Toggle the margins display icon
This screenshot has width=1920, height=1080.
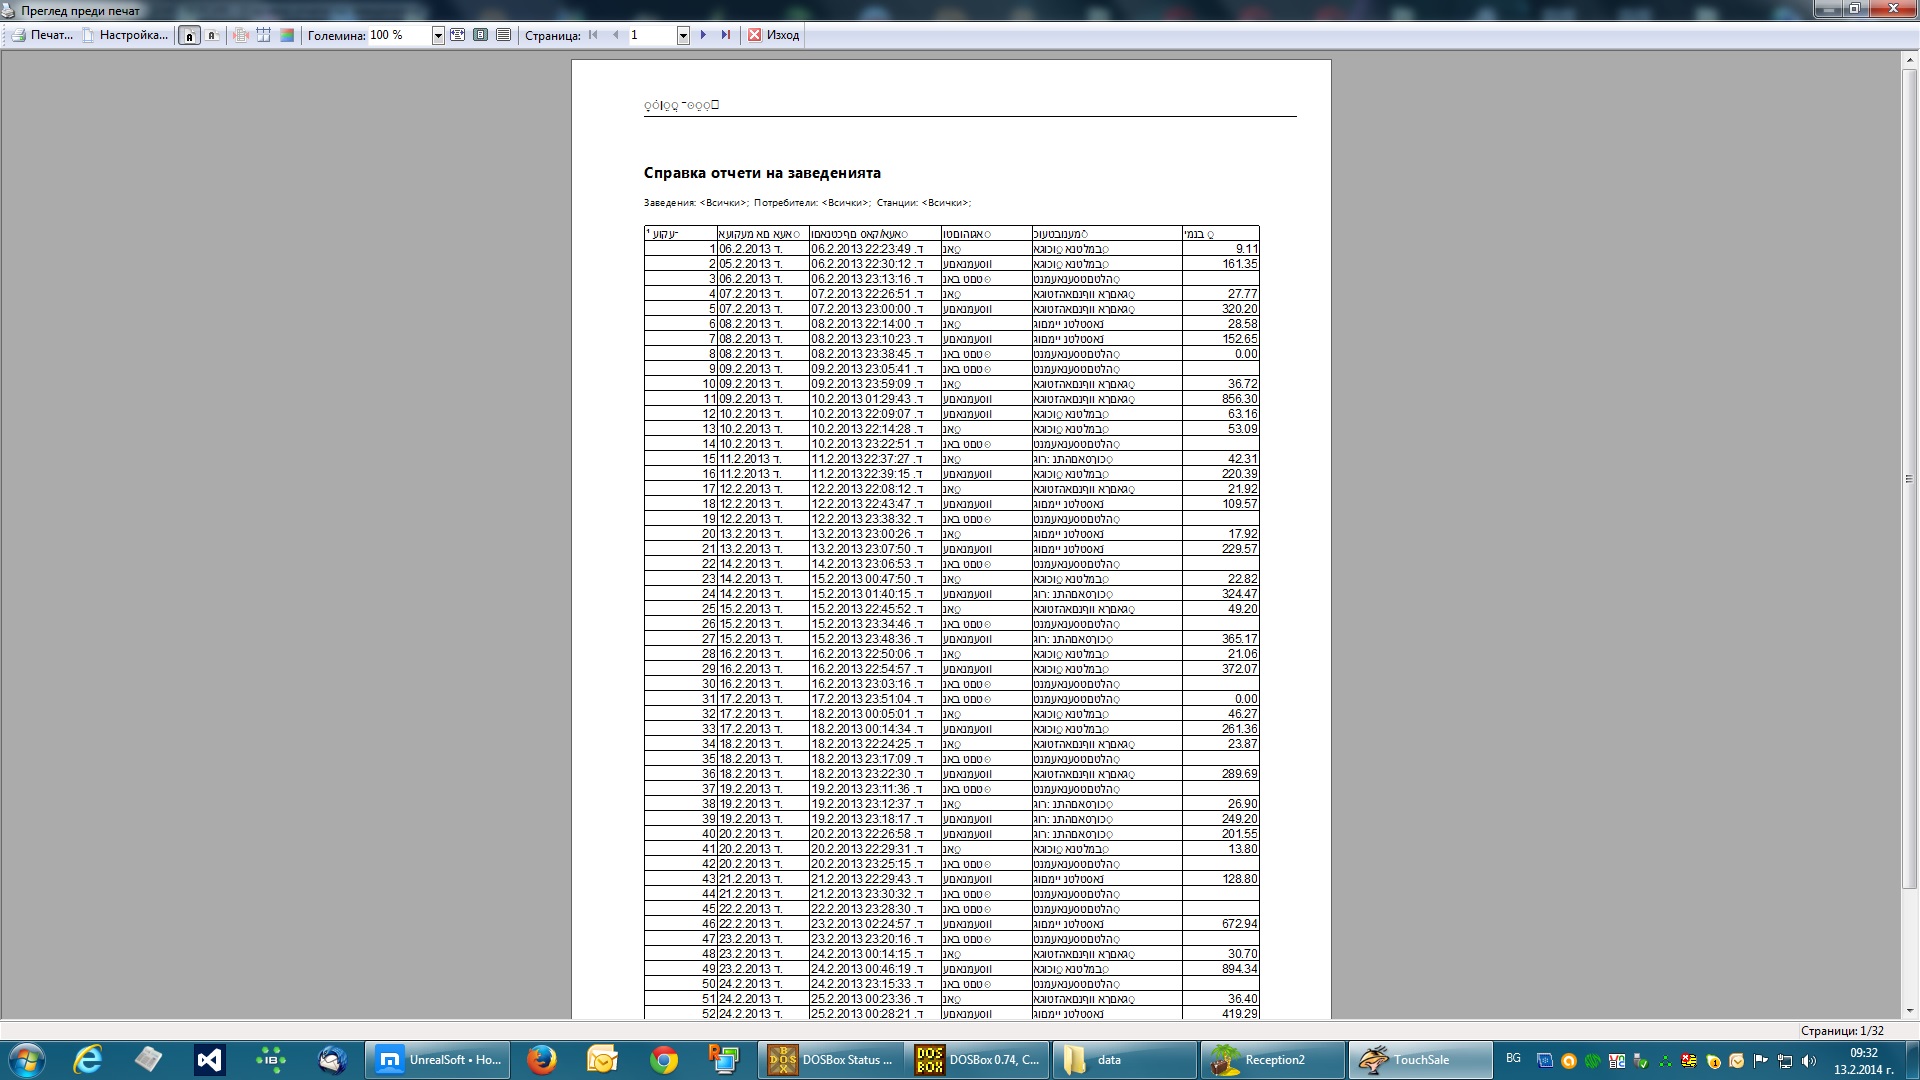(x=241, y=35)
